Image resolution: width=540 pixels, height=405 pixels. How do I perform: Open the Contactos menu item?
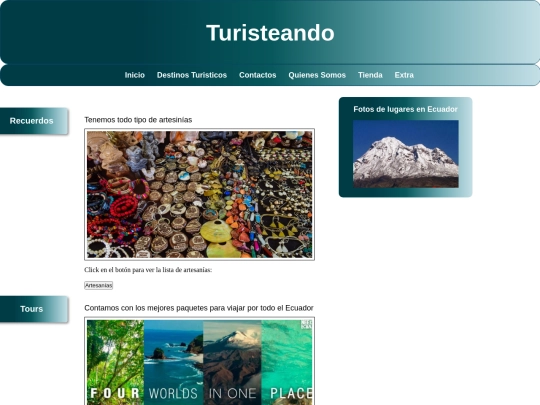[258, 75]
